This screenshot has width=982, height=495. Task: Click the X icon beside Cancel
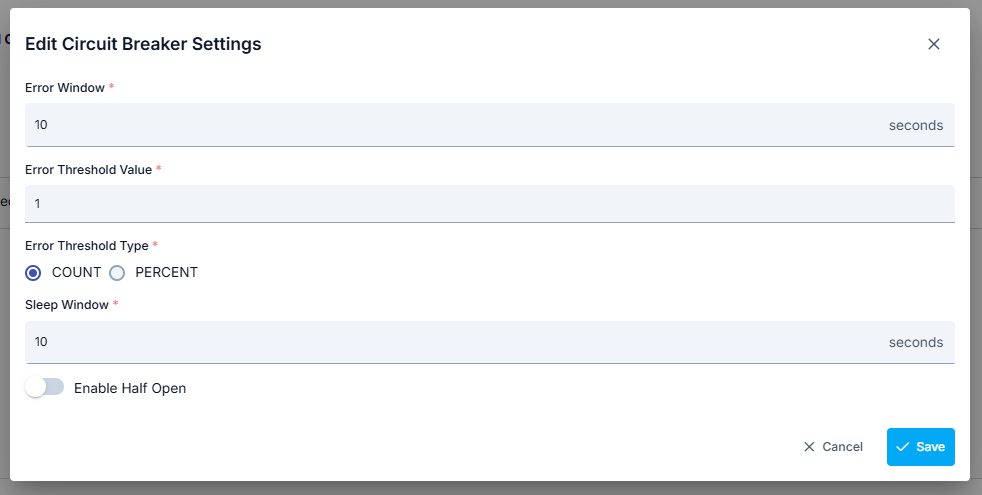(x=809, y=447)
